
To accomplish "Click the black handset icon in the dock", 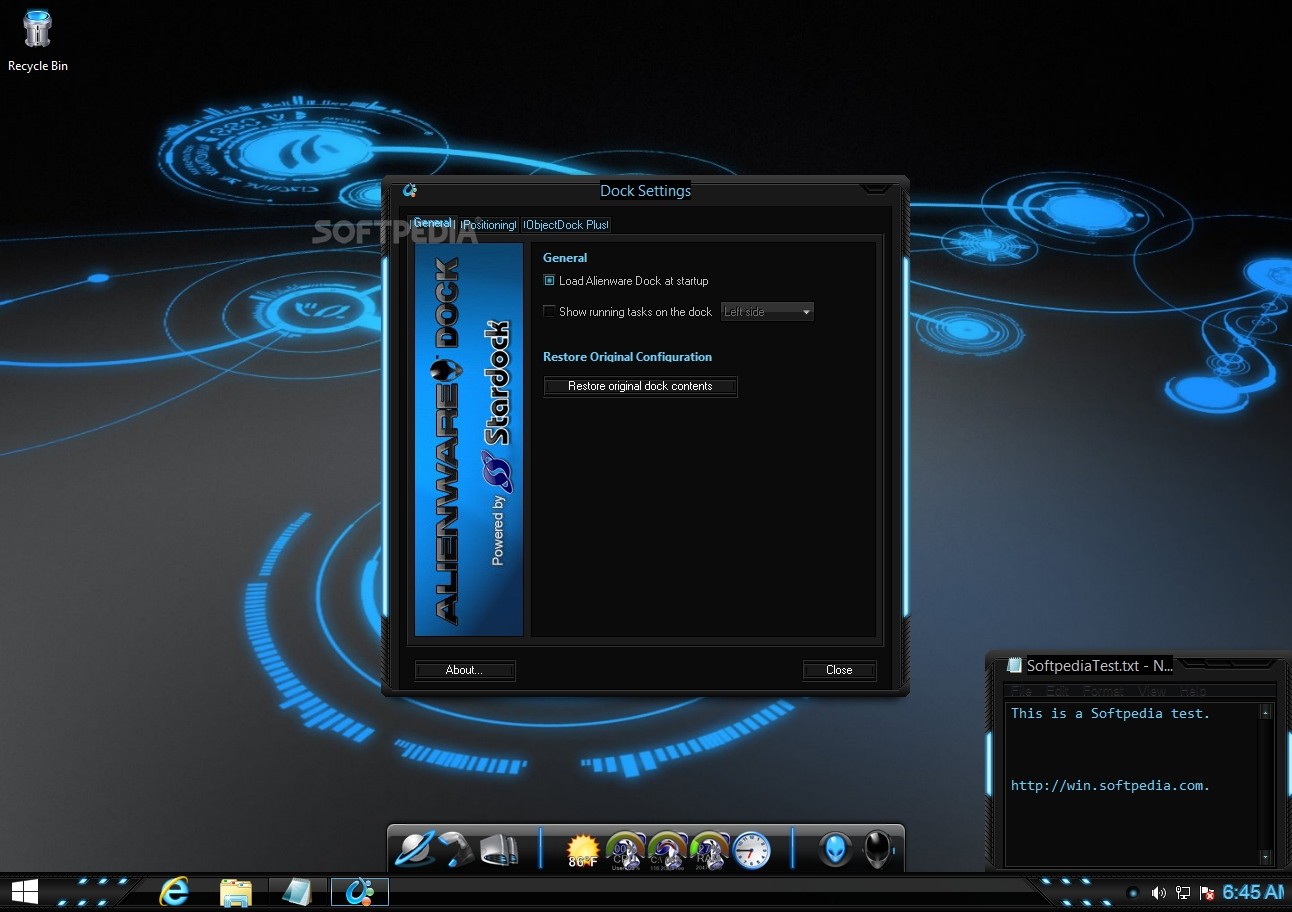I will coord(456,849).
